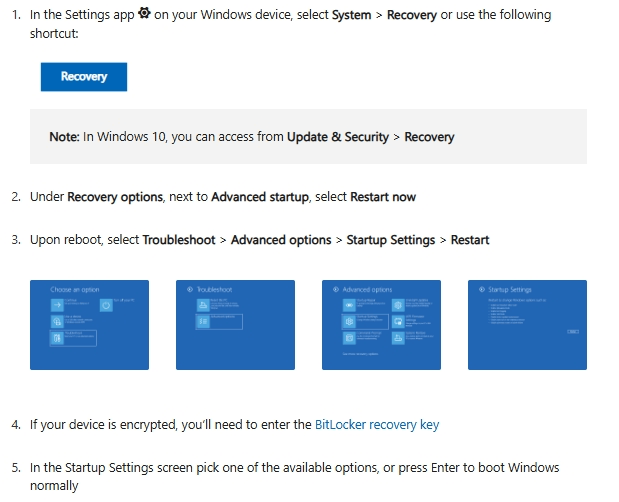Click the 'Note:' label in the gray box
Screen dimensions: 619x502
click(x=64, y=137)
